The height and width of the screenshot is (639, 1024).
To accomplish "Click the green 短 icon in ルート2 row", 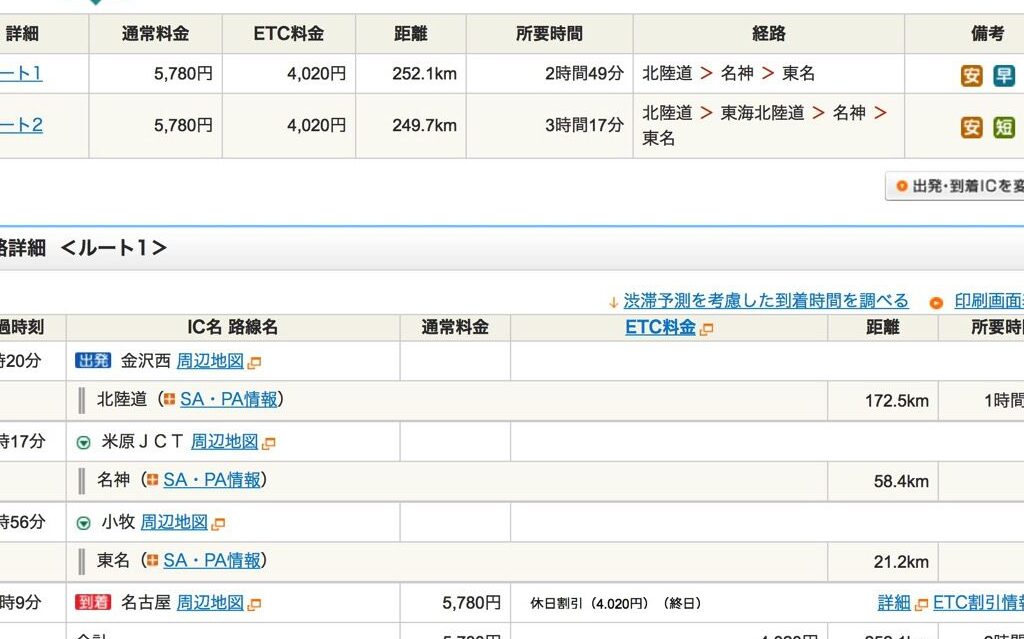I will pyautogui.click(x=1003, y=127).
